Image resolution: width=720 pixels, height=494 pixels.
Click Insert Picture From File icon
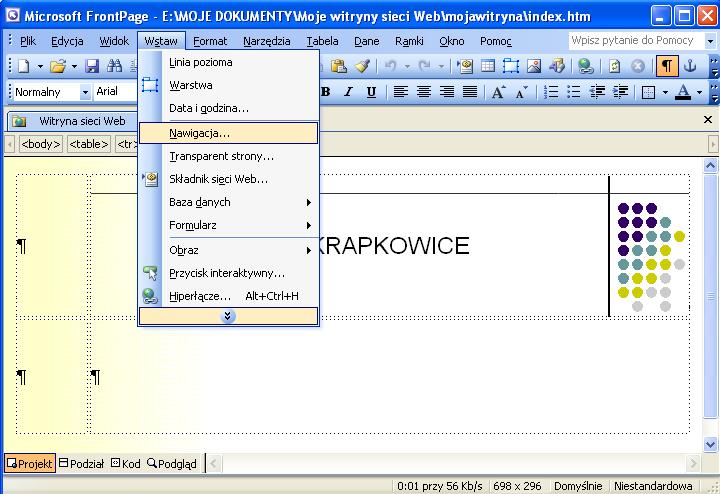534,67
